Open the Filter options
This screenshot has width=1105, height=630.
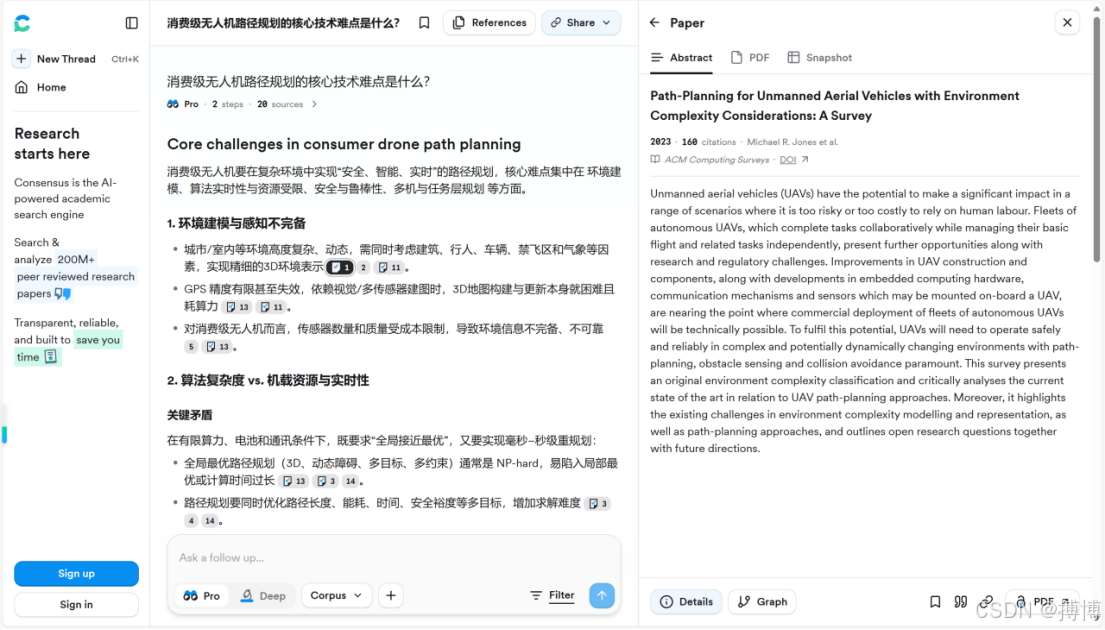tap(552, 595)
